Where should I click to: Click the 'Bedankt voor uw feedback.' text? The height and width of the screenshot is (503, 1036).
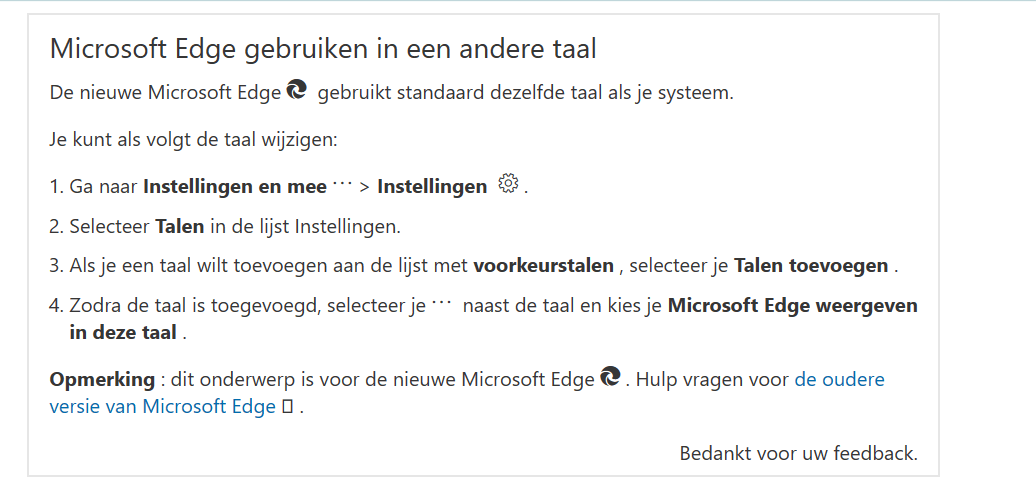coord(799,453)
